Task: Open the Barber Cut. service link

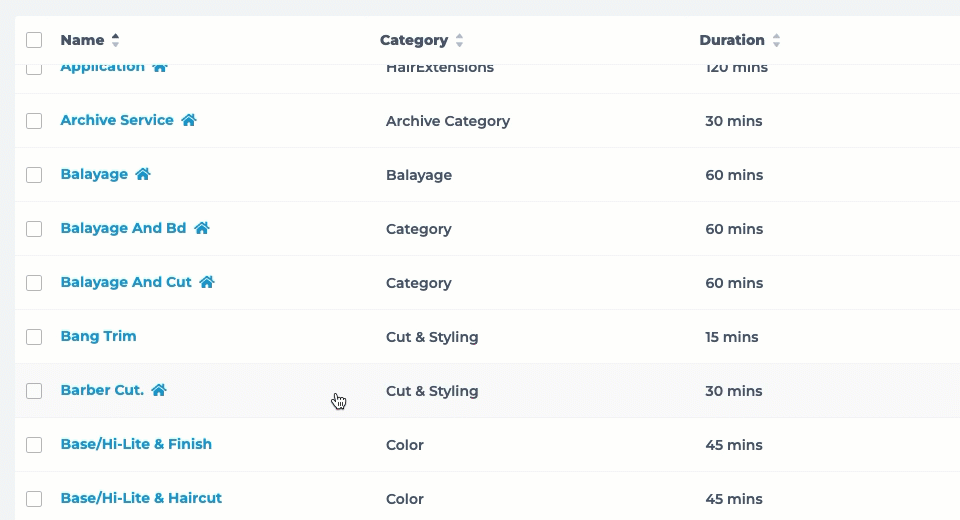Action: tap(102, 390)
